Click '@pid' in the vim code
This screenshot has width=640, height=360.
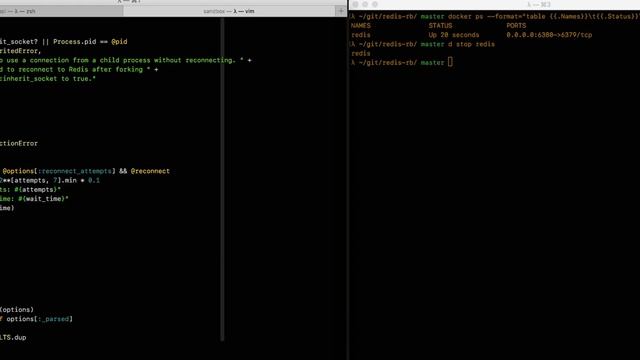pos(119,42)
